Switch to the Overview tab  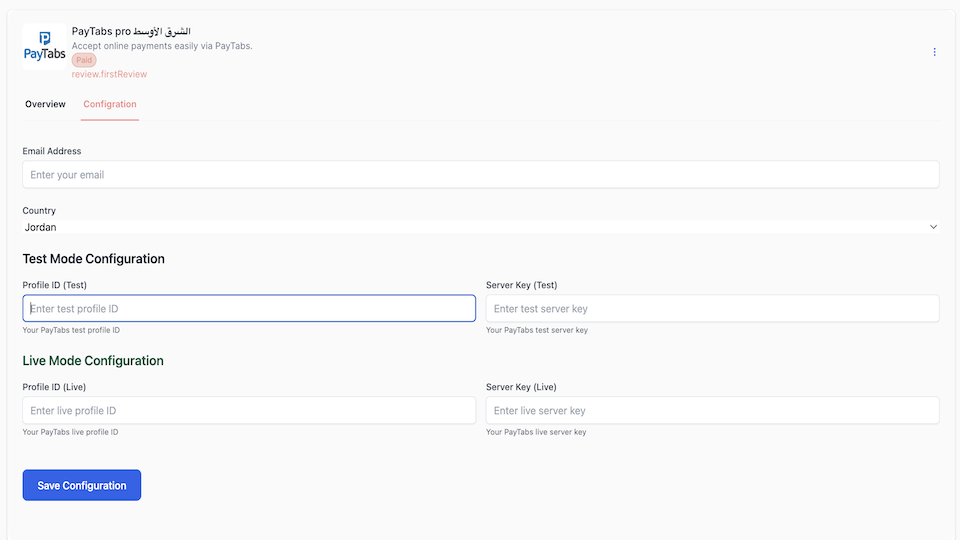tap(45, 104)
